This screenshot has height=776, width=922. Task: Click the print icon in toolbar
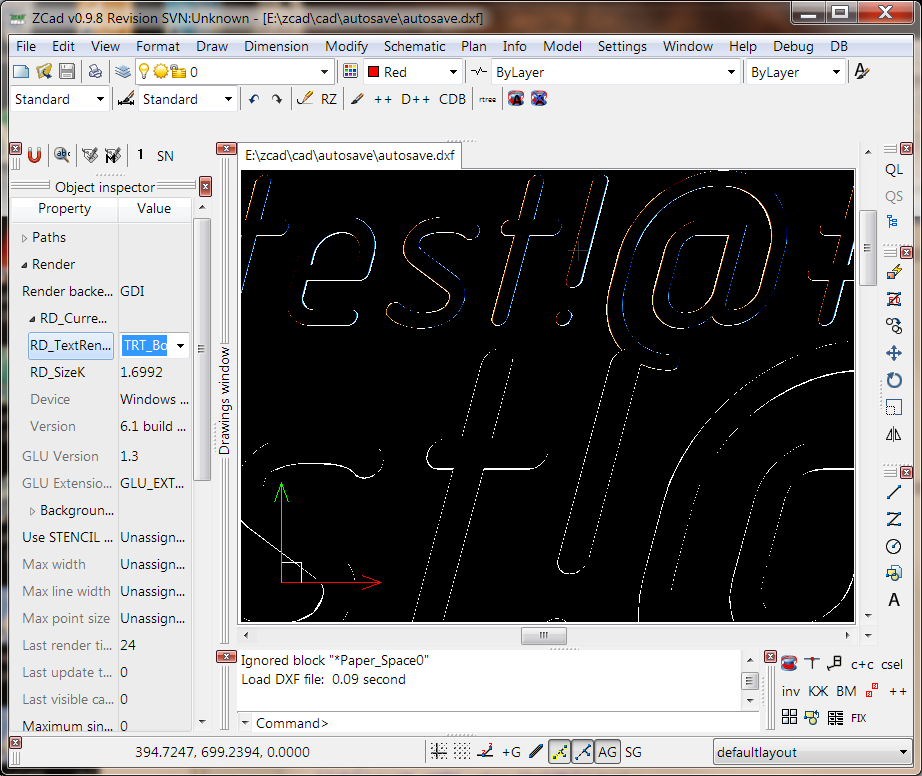click(x=95, y=72)
